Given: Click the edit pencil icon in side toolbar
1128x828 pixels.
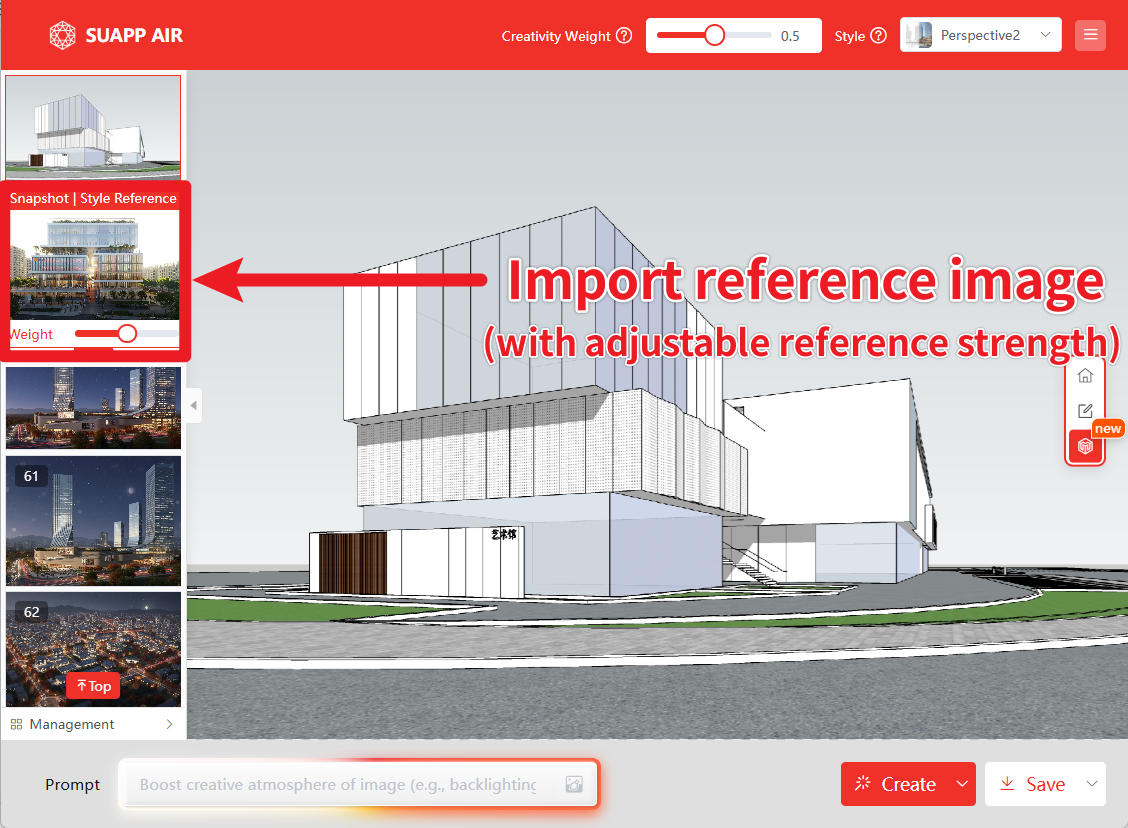Looking at the screenshot, I should click(1085, 411).
